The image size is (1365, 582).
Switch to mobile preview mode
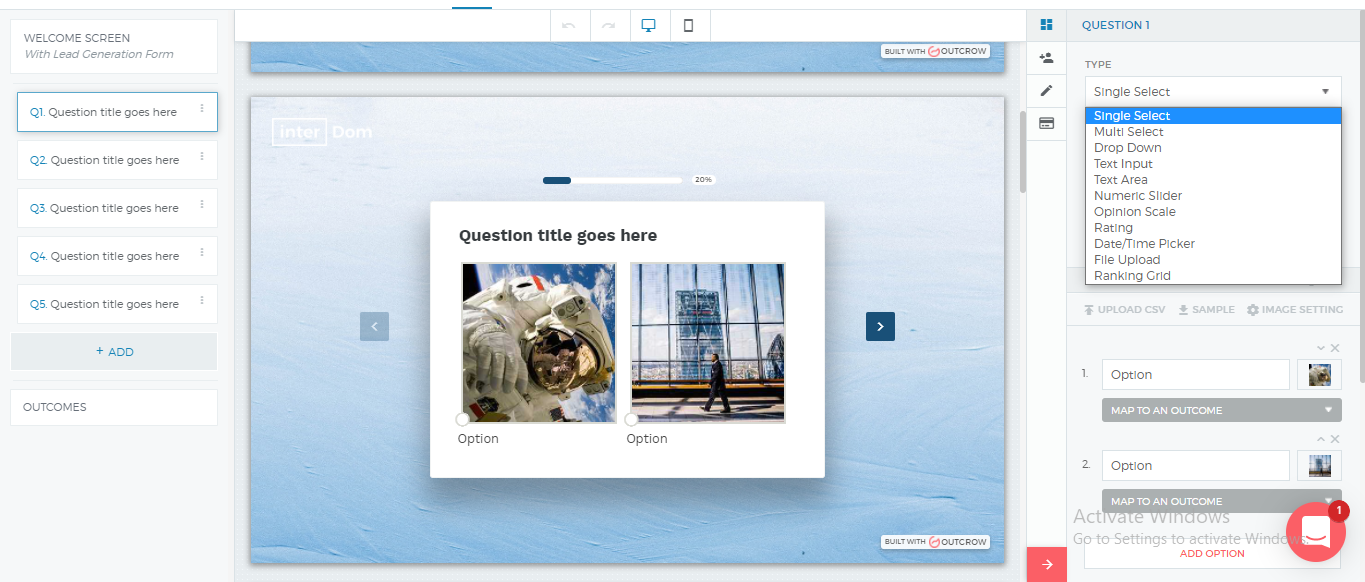(689, 26)
